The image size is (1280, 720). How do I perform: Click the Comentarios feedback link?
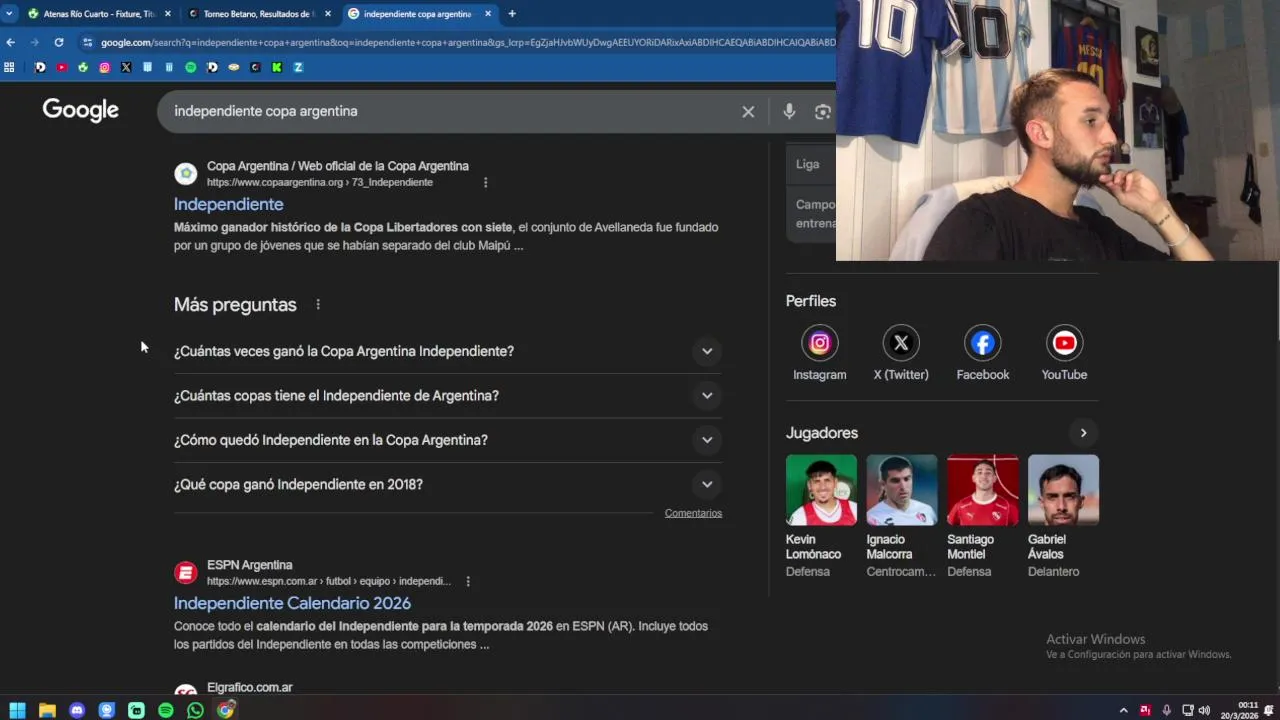coord(693,513)
